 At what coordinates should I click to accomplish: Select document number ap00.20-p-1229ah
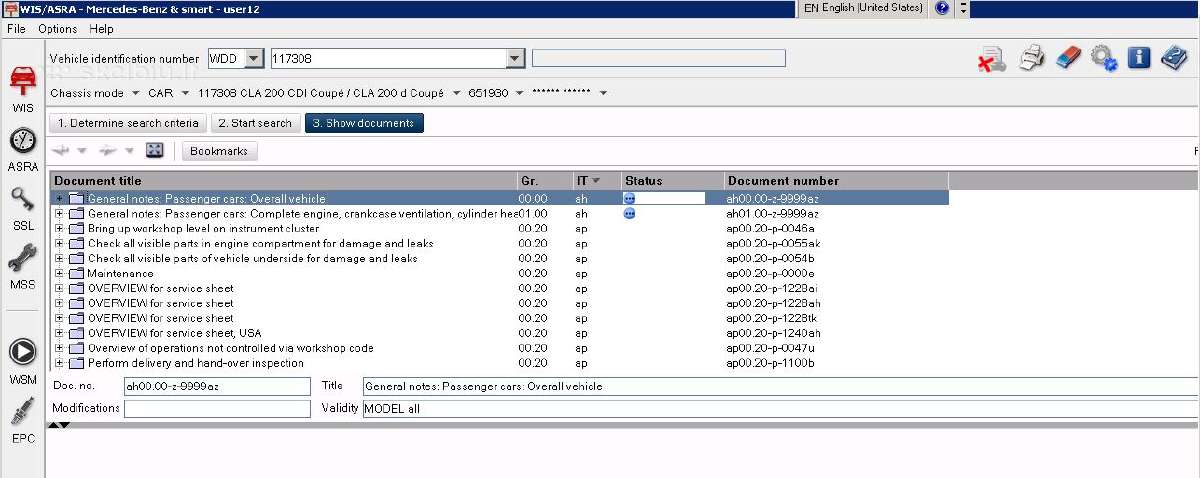point(774,303)
